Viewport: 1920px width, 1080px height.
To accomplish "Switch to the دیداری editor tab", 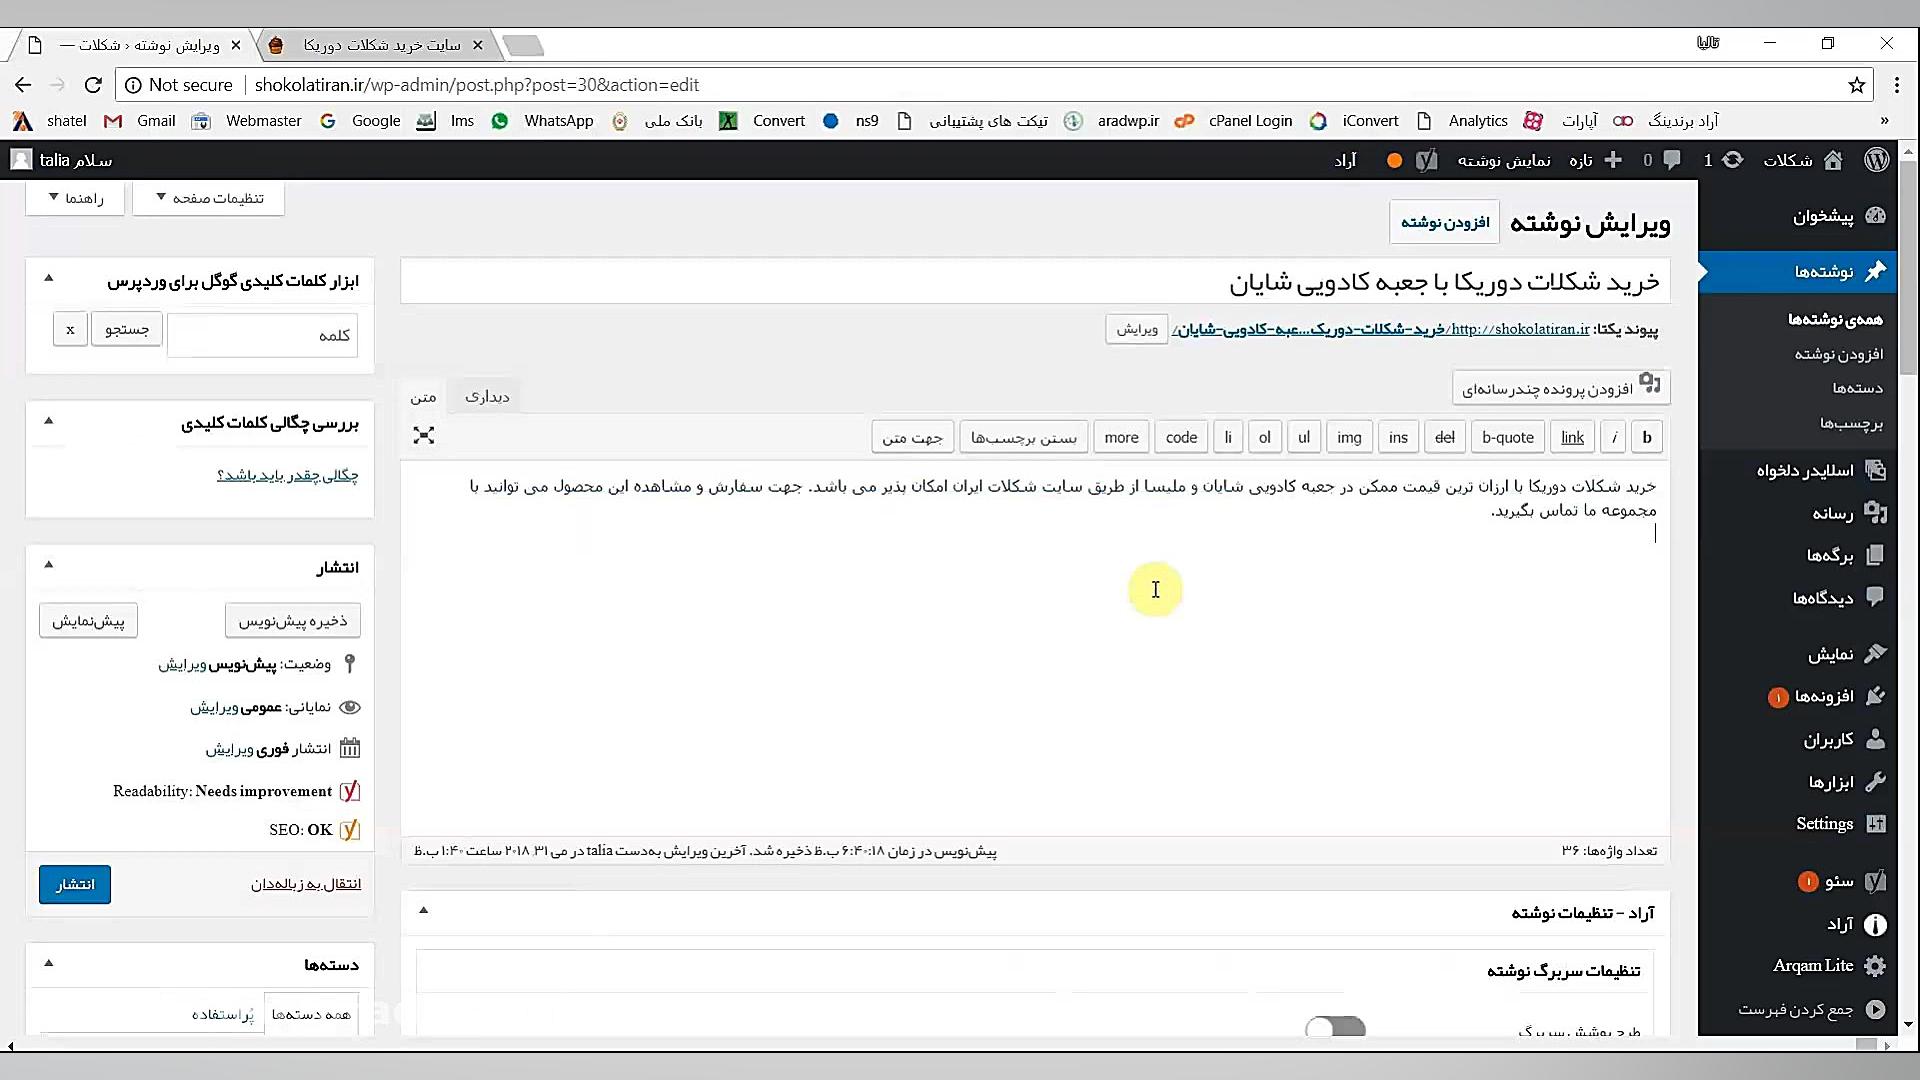I will tap(488, 395).
